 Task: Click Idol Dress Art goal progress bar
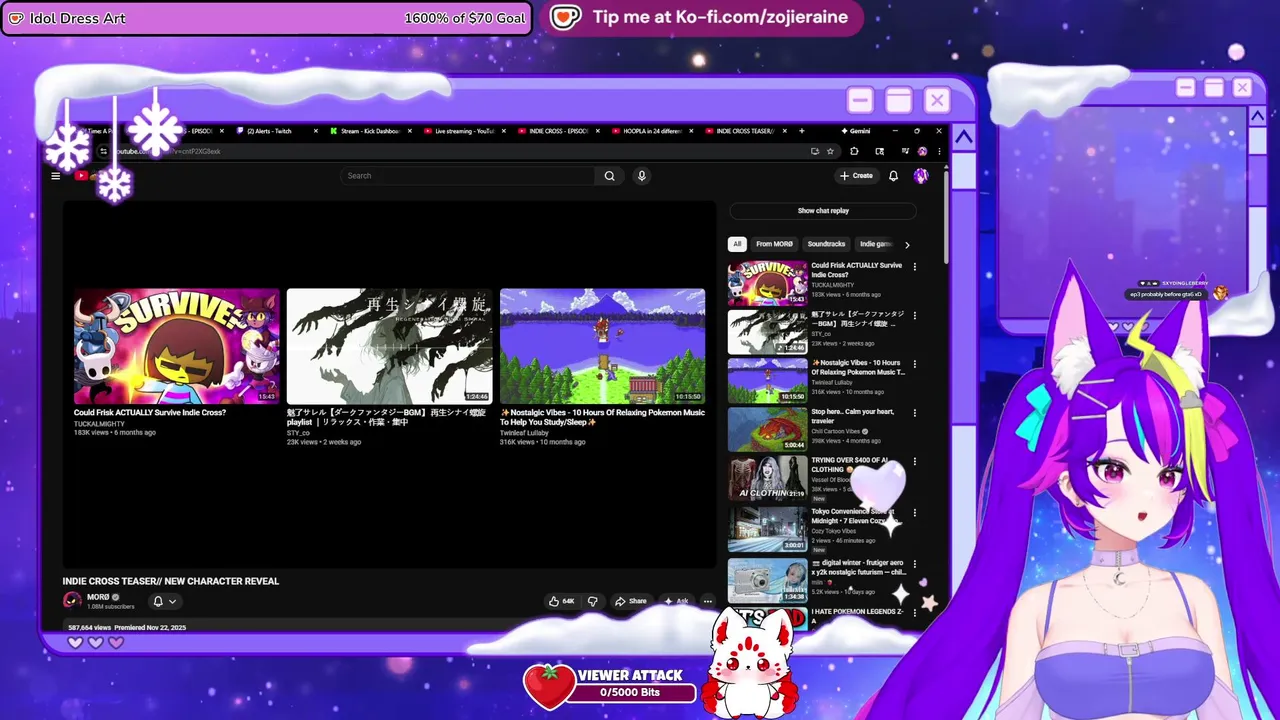266,18
